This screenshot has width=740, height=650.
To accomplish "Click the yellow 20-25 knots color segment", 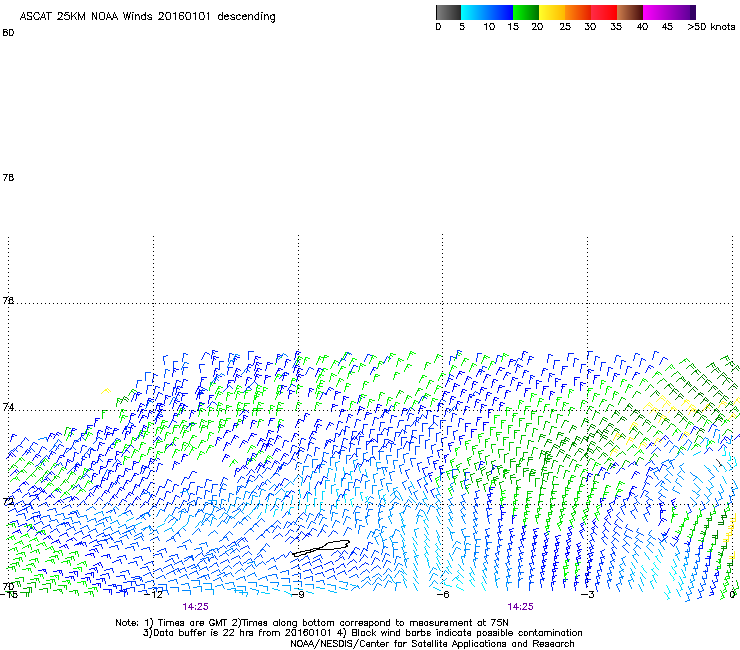I will click(x=552, y=12).
